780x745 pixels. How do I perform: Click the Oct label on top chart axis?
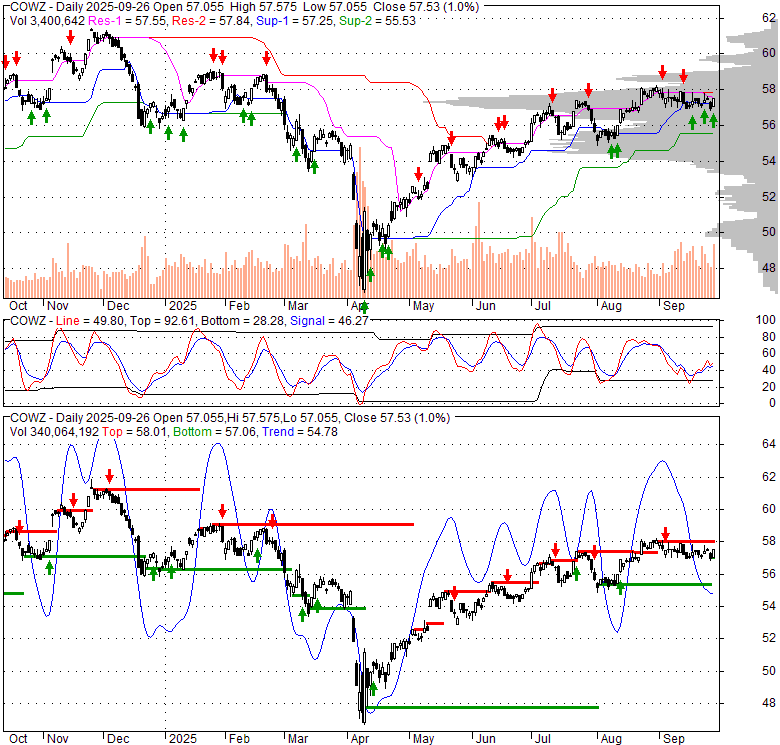[18, 306]
